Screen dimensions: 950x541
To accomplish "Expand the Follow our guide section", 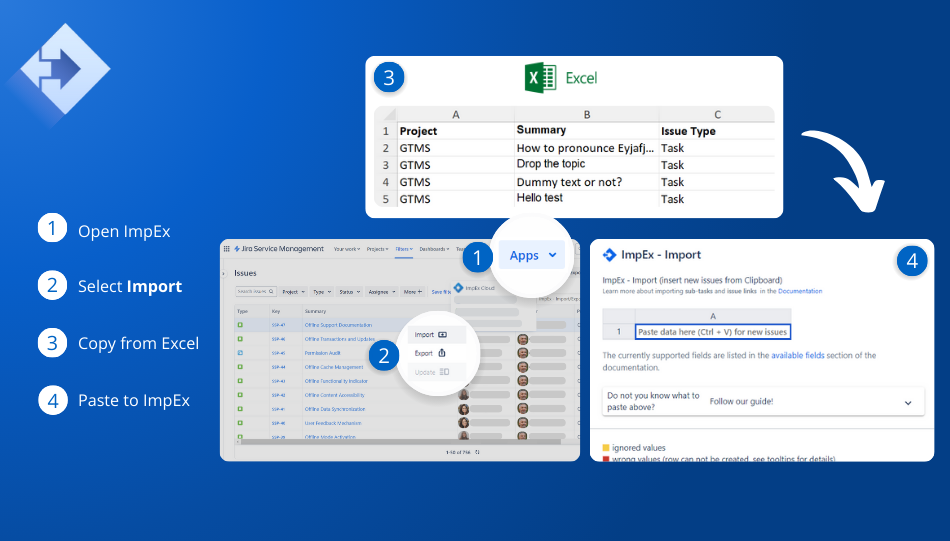I will 763,402.
